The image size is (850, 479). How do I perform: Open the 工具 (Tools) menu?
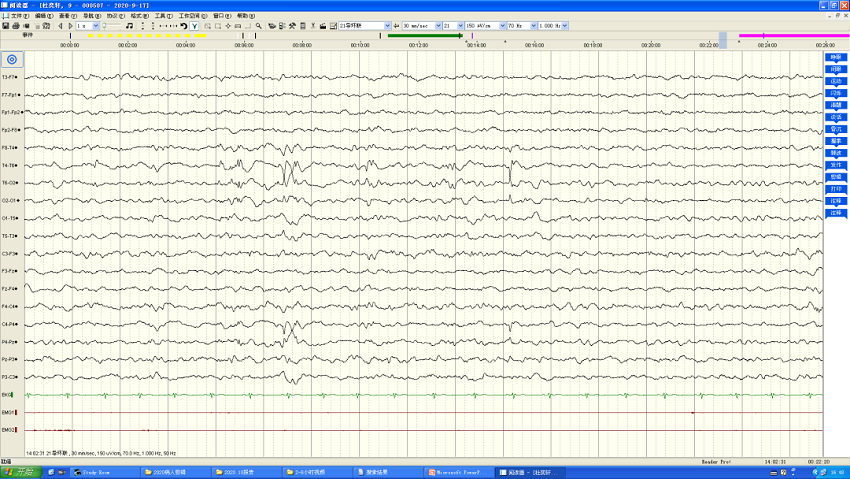click(162, 16)
